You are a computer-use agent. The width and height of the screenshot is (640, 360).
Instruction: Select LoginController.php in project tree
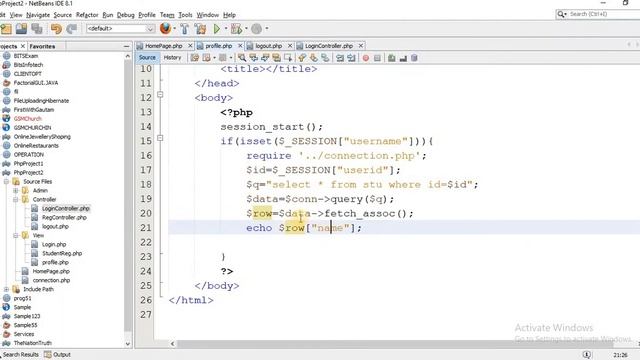coord(65,208)
